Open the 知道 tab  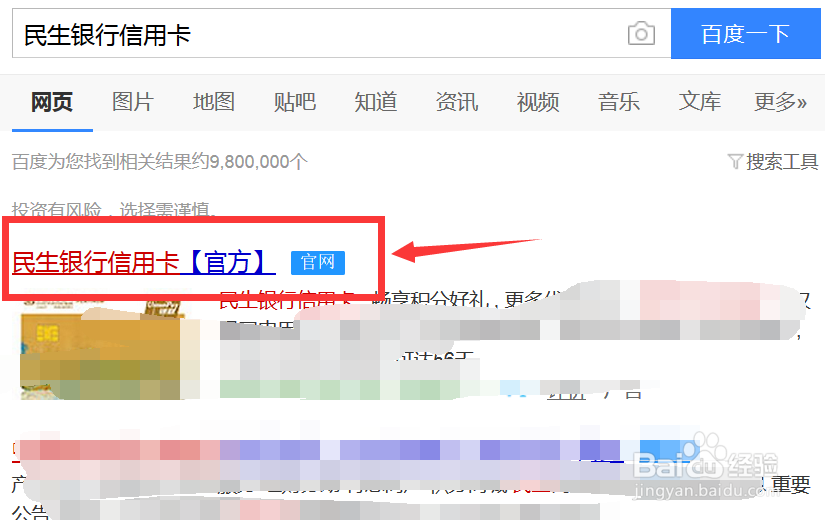point(376,102)
